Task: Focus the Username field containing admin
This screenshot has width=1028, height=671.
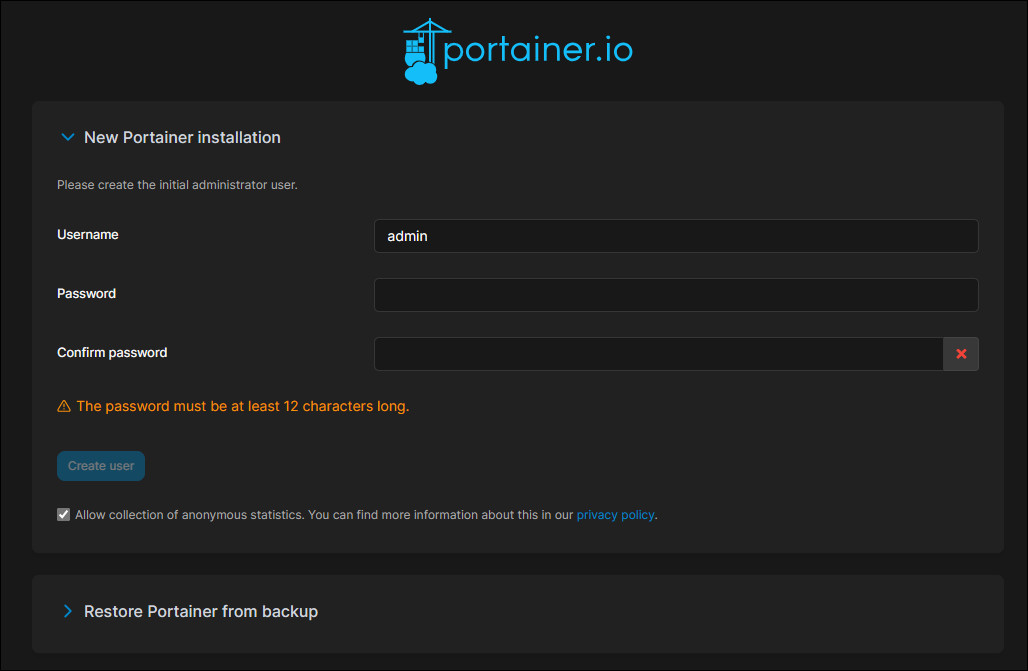Action: pos(676,236)
